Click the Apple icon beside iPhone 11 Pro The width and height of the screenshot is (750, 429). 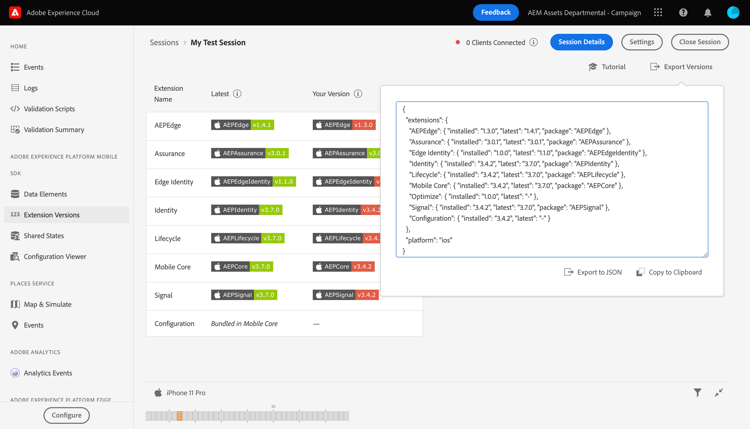click(158, 393)
